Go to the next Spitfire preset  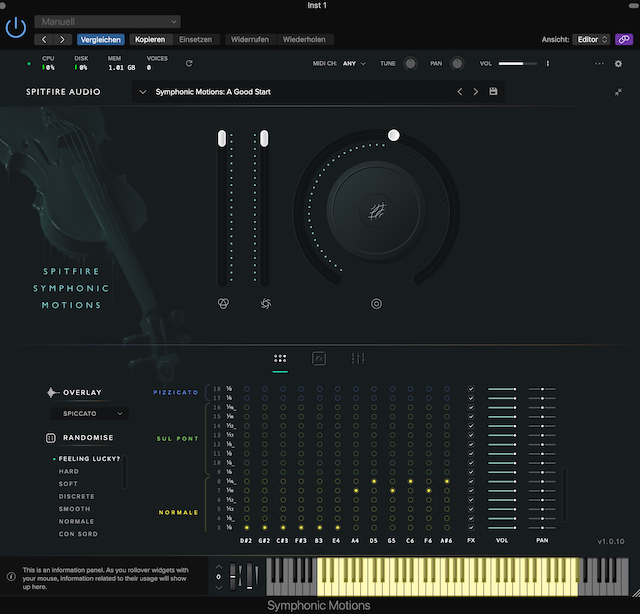pos(476,92)
